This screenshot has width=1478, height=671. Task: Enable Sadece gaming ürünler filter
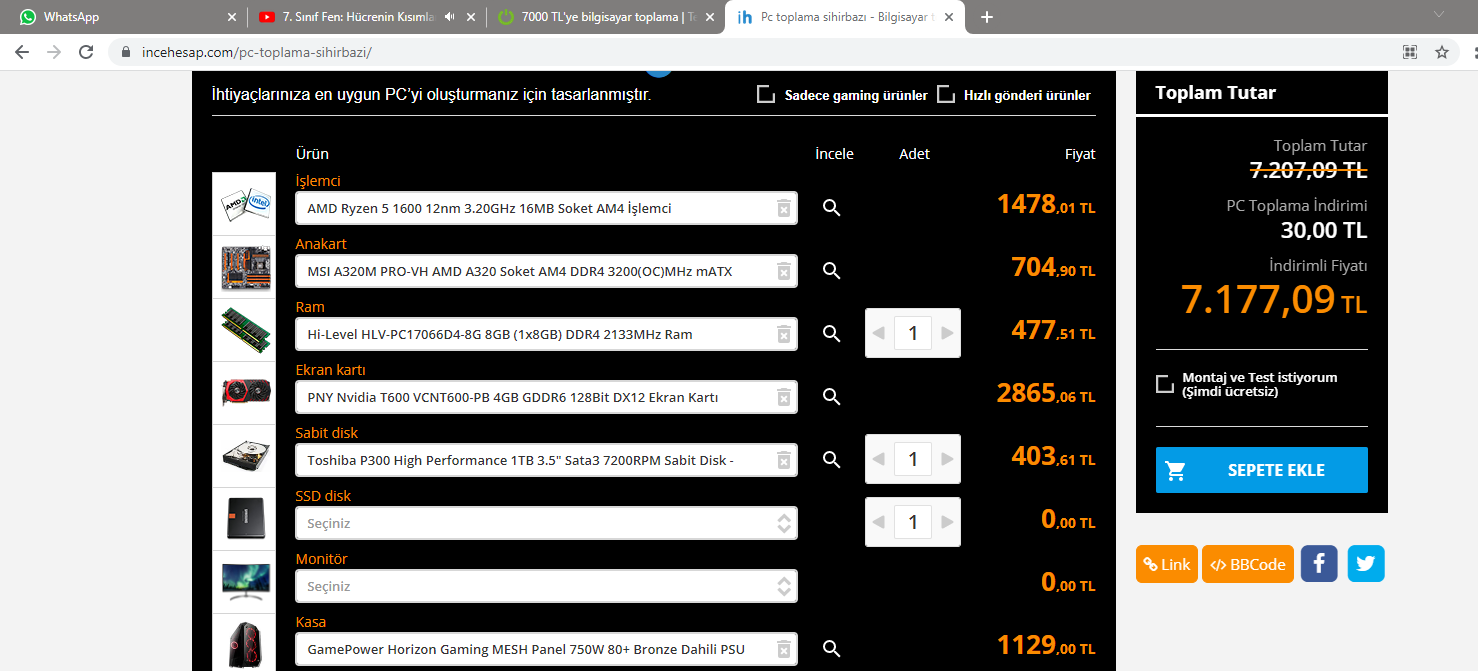(766, 95)
